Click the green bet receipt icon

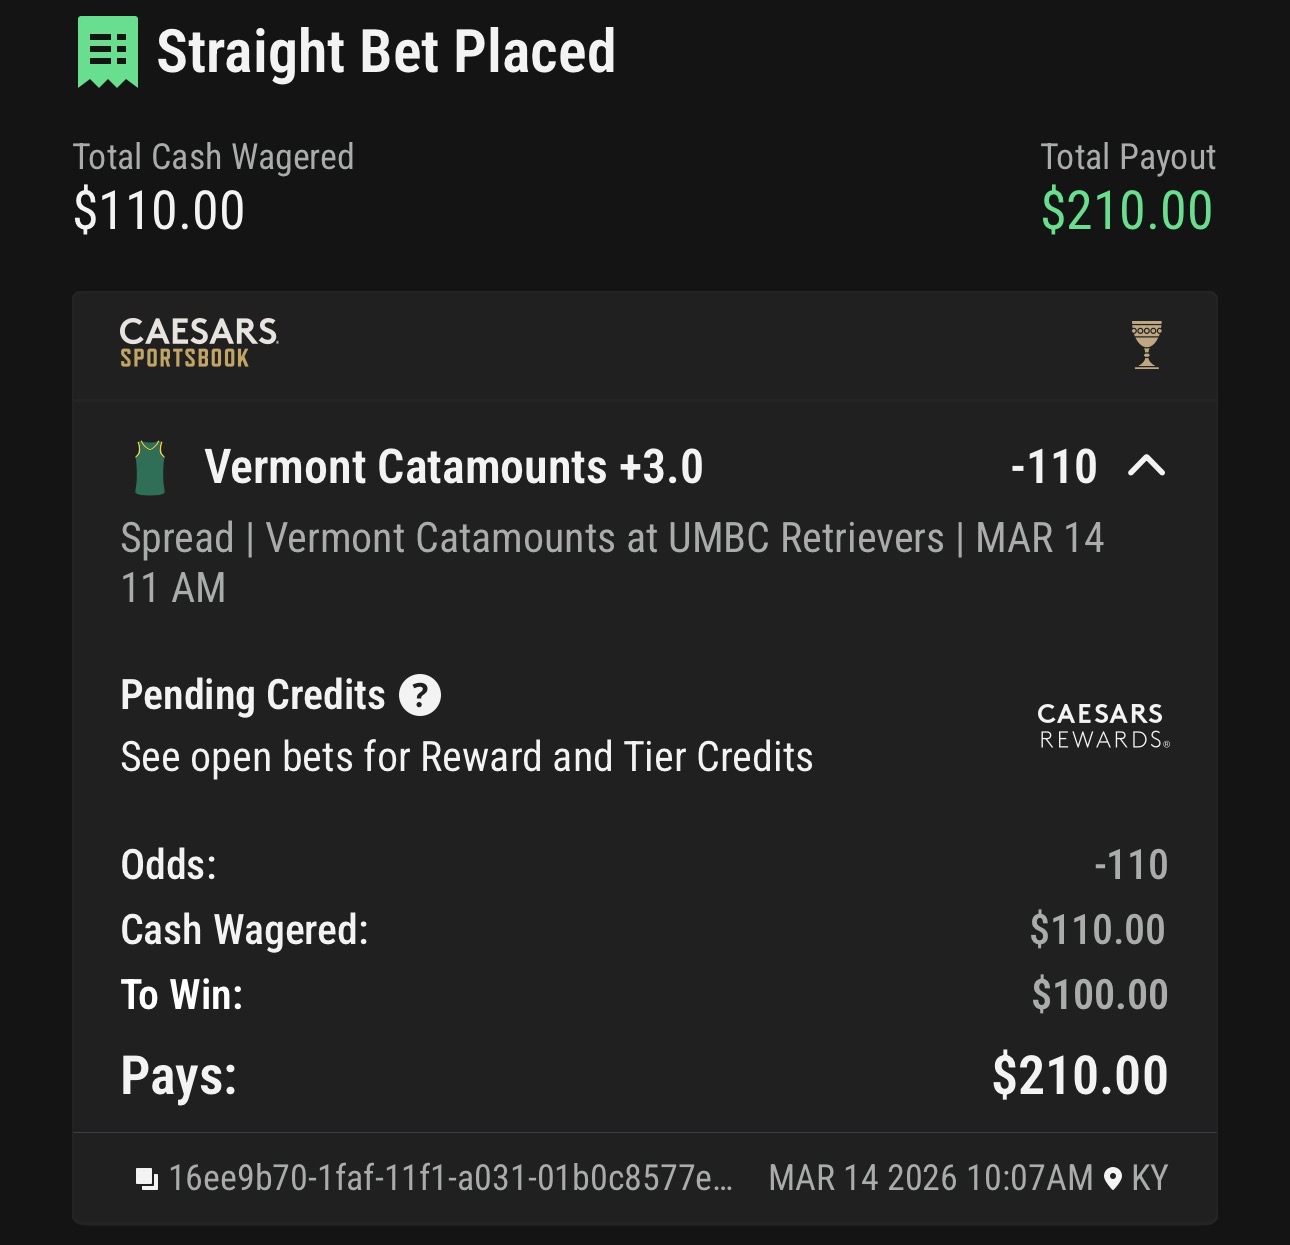[108, 52]
